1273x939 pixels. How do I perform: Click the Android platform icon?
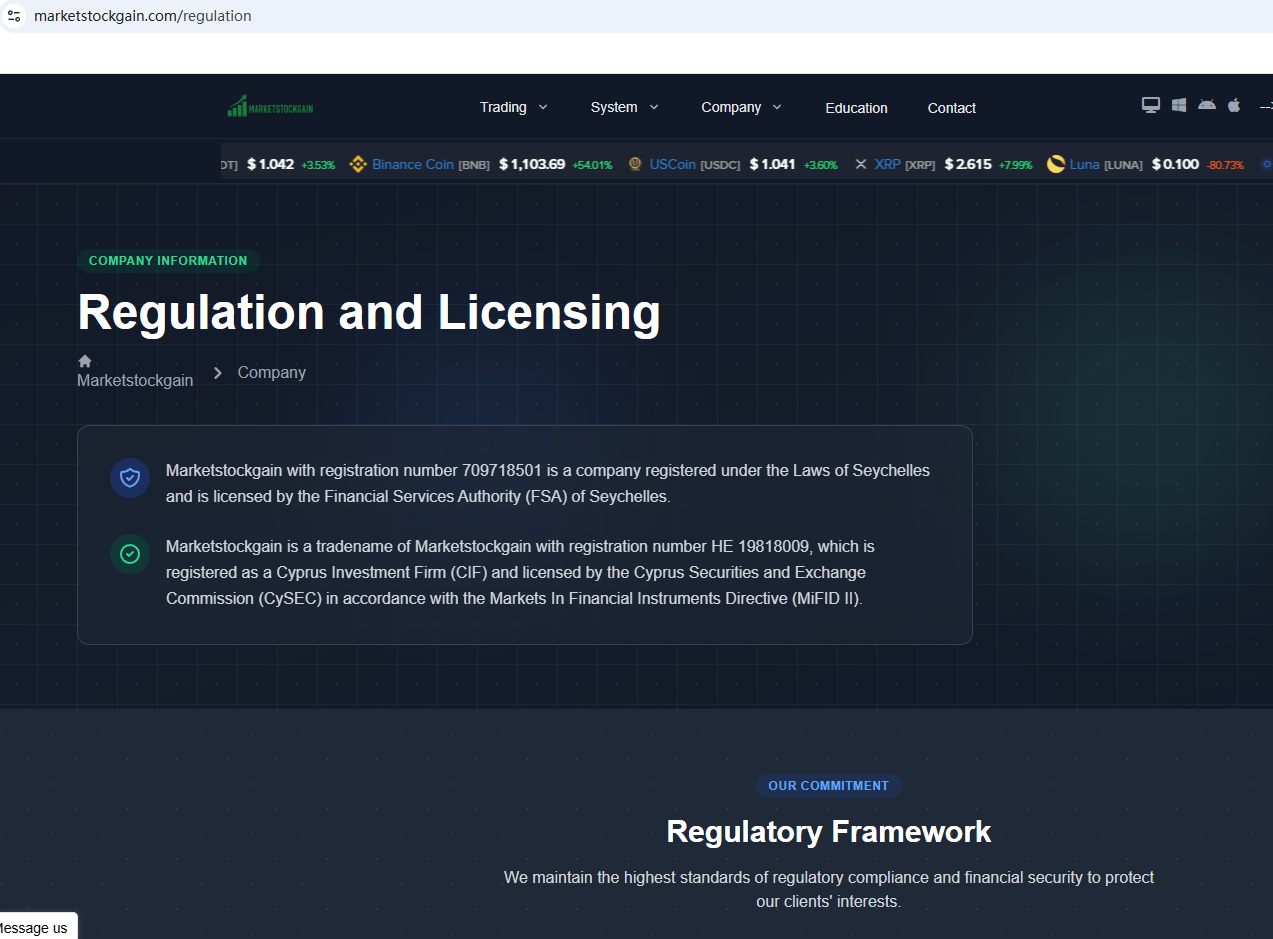1207,105
